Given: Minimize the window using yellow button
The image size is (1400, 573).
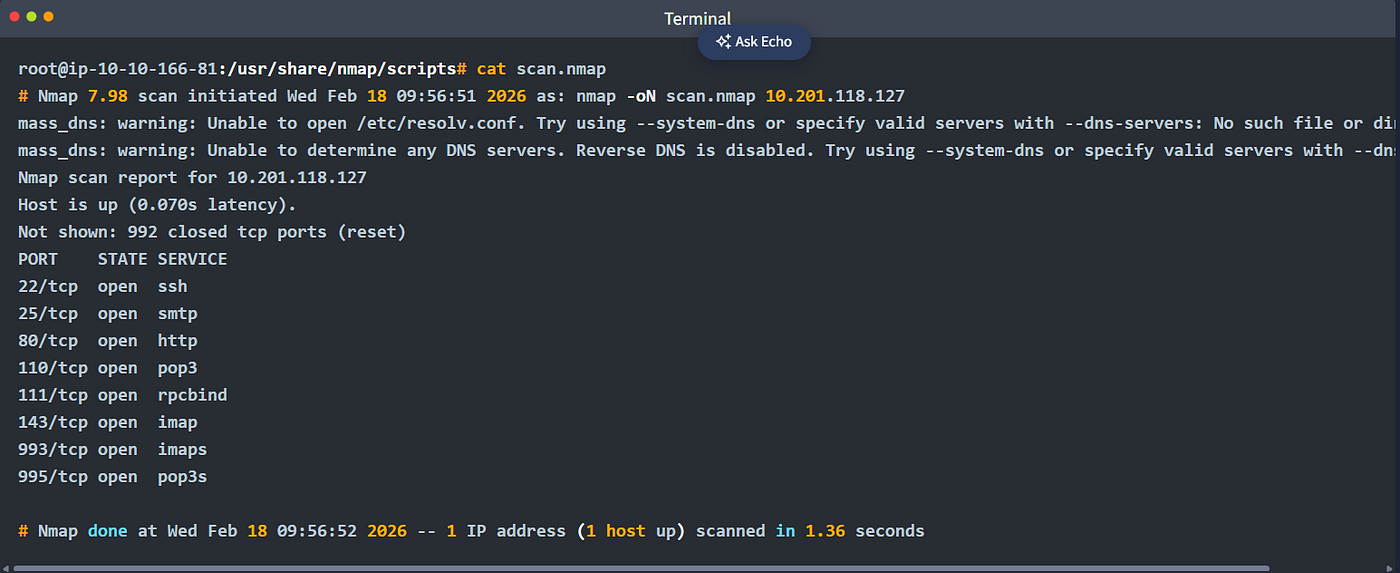Looking at the screenshot, I should click(48, 17).
